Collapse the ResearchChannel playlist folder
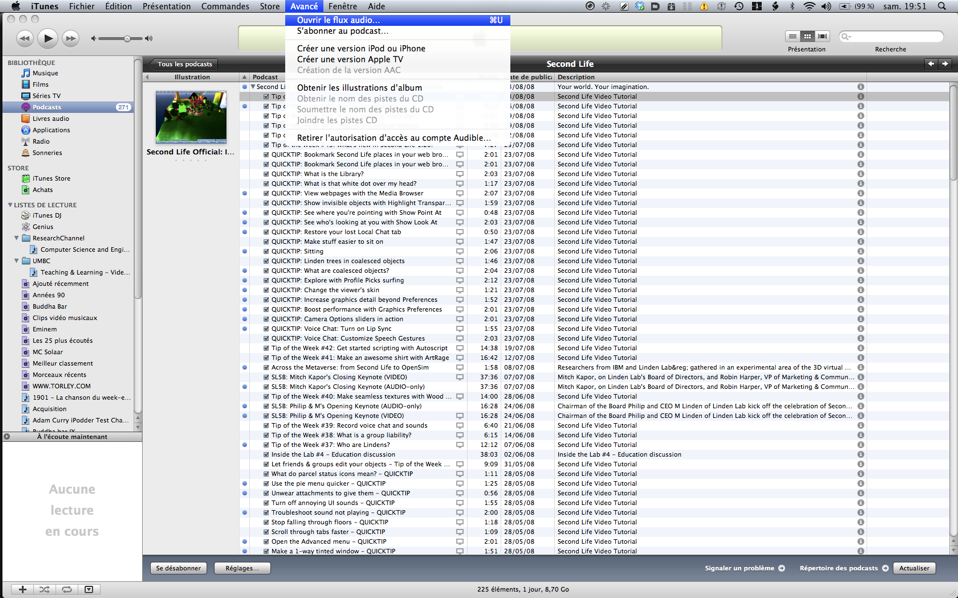Screen dimensions: 958x598 pos(17,238)
